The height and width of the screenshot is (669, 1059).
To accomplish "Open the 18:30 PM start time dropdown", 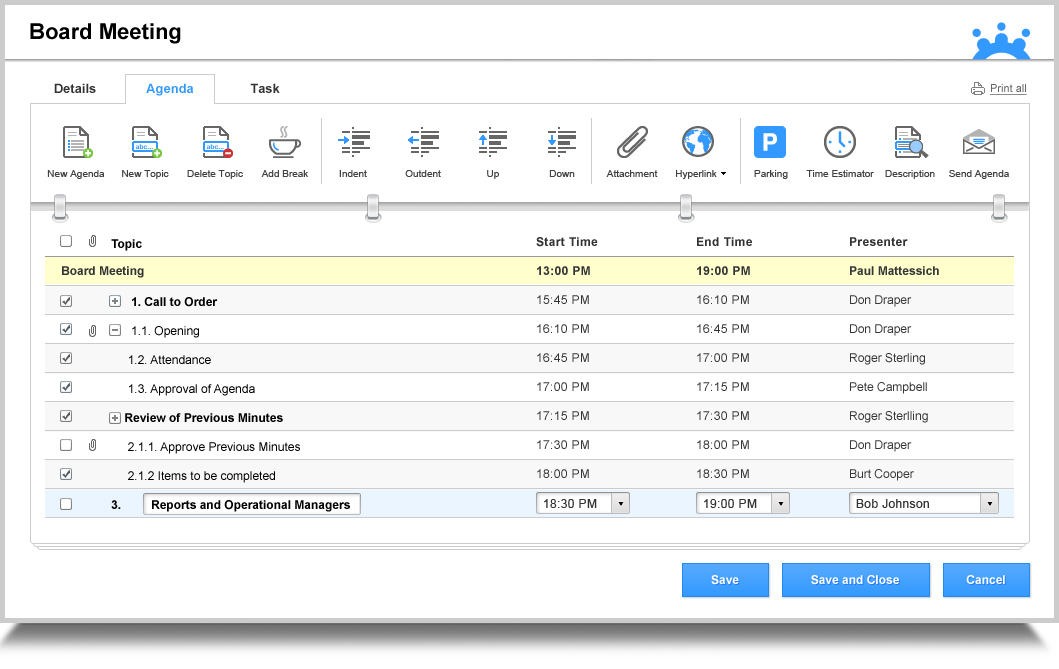I will click(620, 504).
